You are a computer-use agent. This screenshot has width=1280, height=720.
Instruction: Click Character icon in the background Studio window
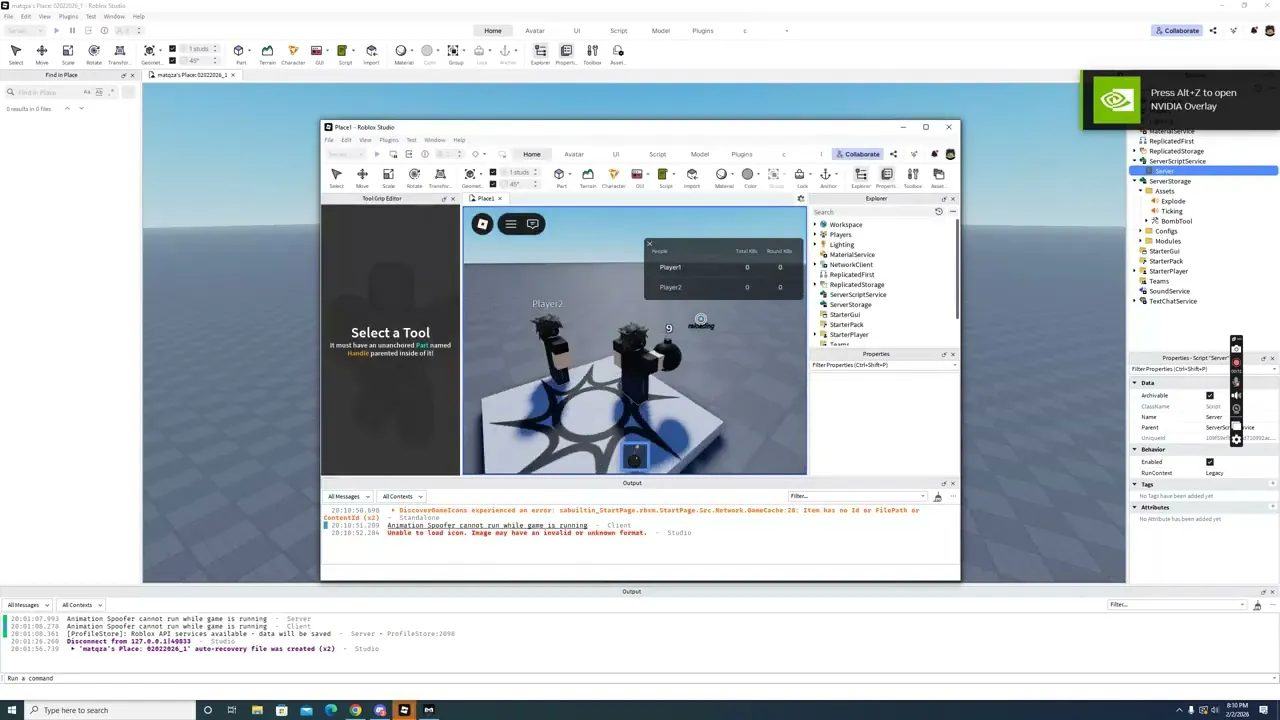tap(293, 54)
